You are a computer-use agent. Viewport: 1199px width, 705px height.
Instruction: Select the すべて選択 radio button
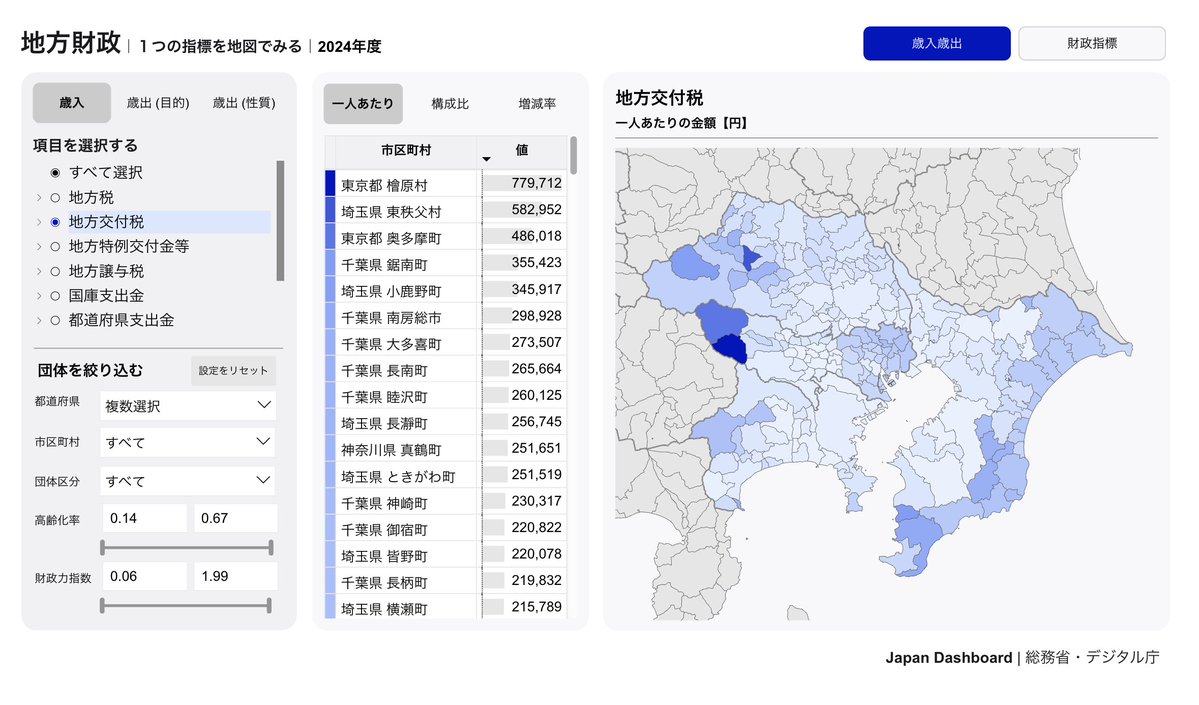[55, 173]
